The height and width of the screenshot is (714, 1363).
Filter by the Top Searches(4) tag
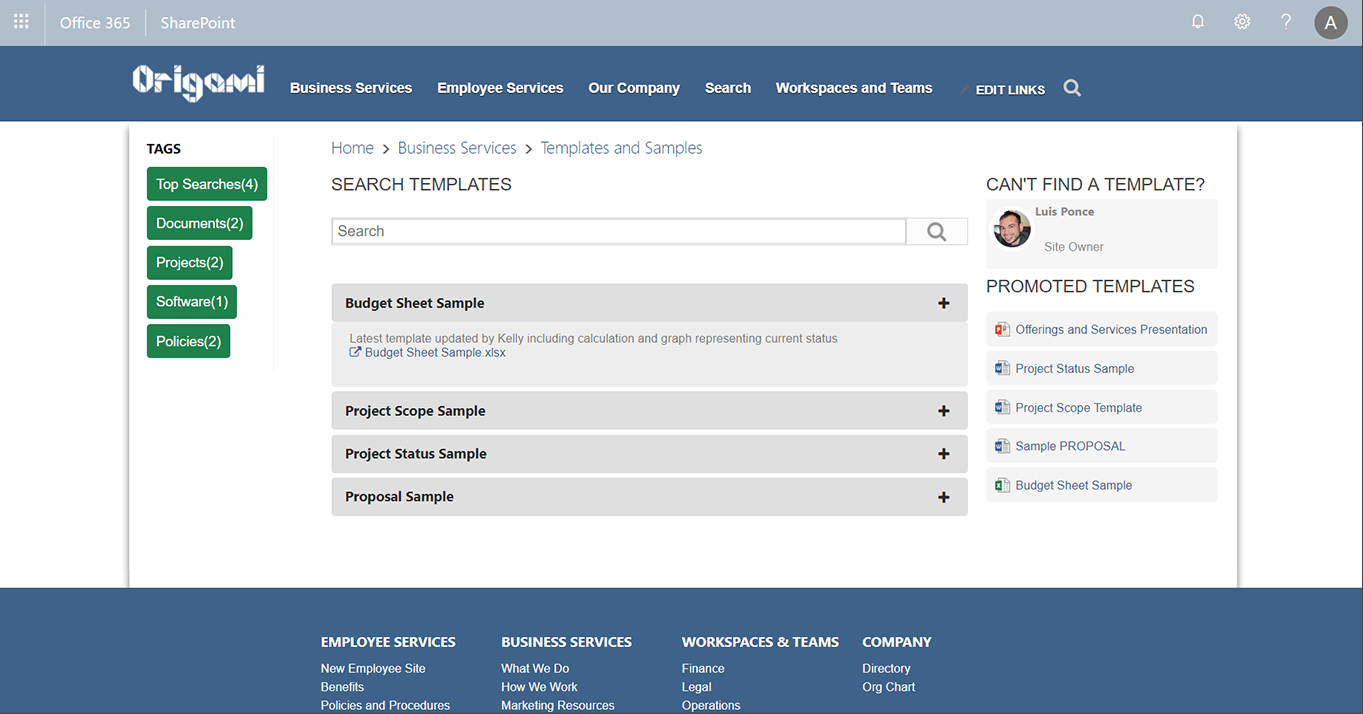pyautogui.click(x=207, y=184)
